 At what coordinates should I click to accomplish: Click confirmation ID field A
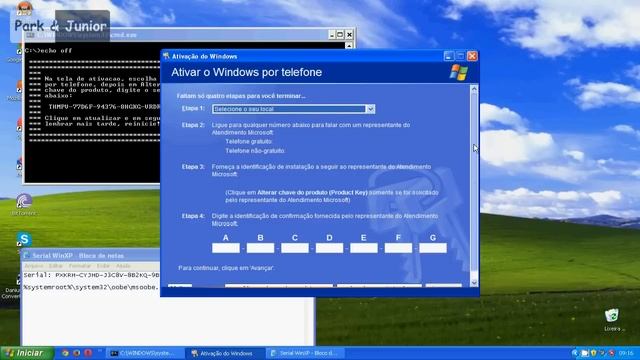coord(226,248)
